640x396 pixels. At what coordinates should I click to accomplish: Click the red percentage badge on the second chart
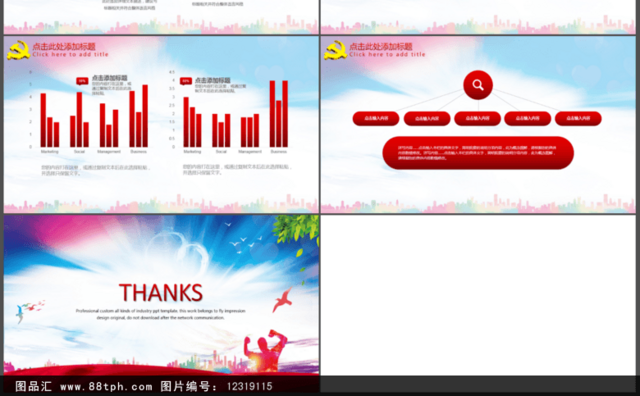[186, 81]
